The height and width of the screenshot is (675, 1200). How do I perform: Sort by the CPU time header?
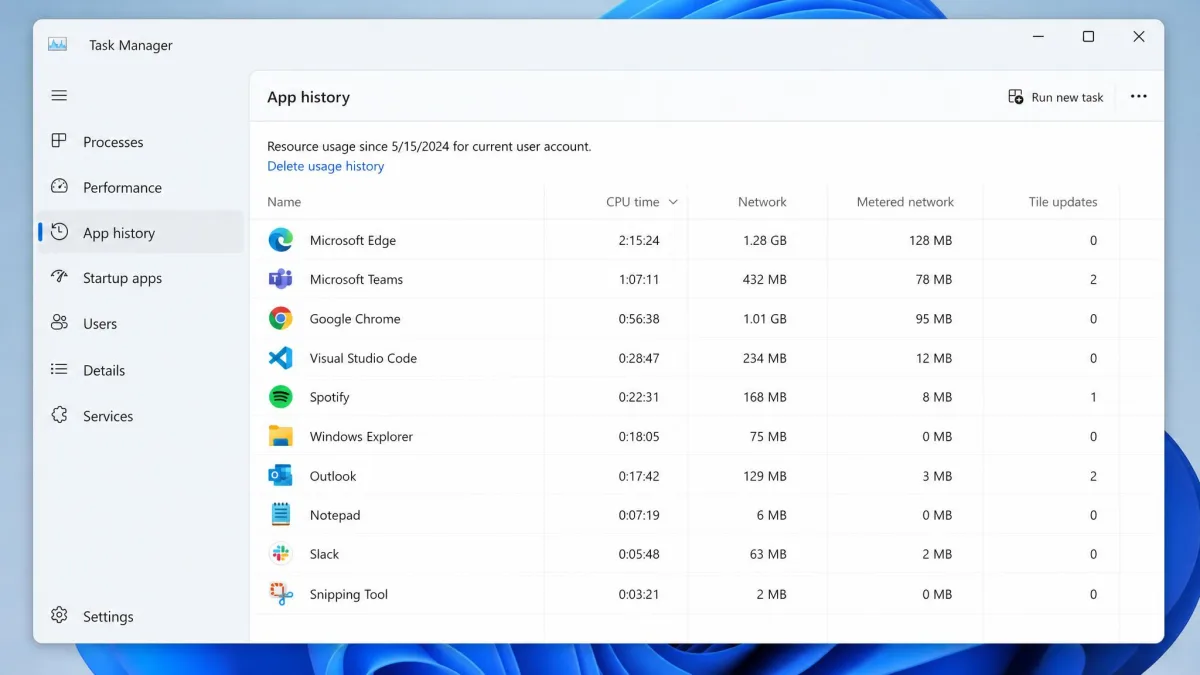(x=632, y=202)
